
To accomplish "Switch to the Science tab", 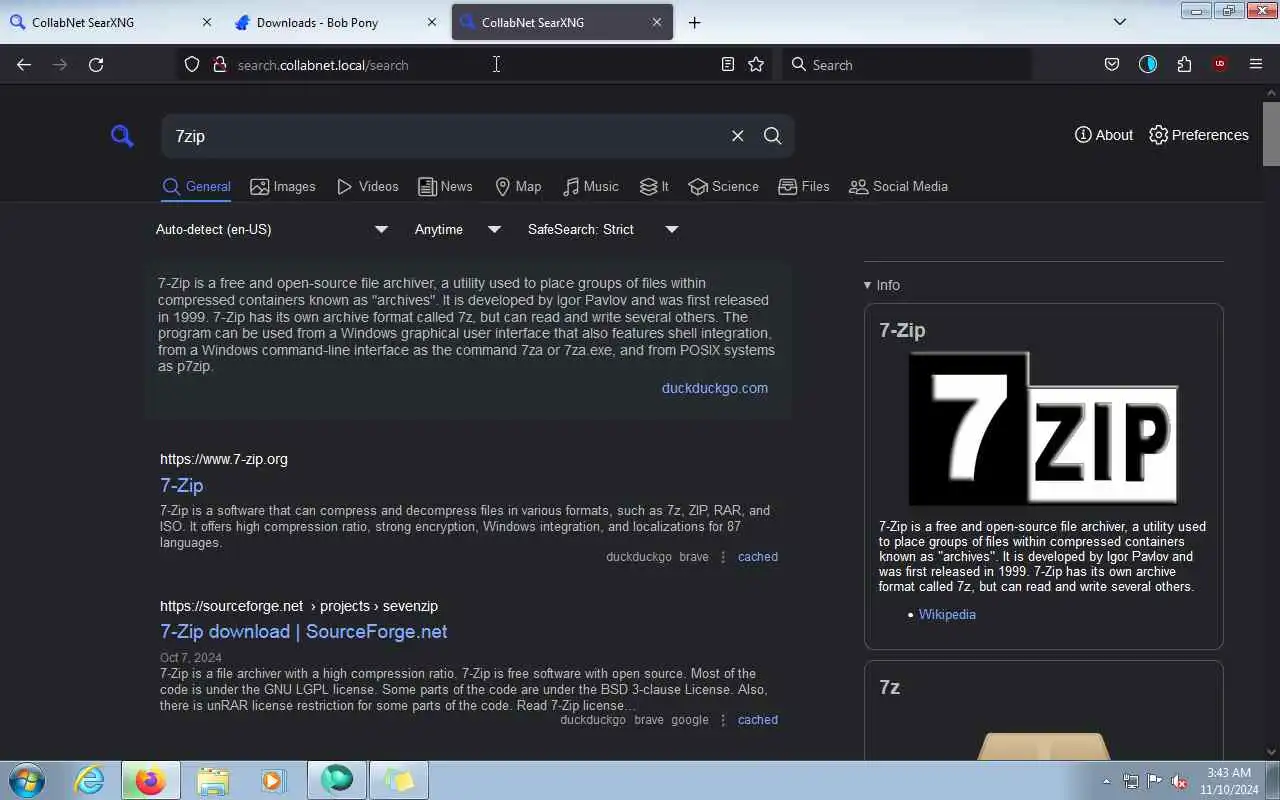I will [723, 187].
